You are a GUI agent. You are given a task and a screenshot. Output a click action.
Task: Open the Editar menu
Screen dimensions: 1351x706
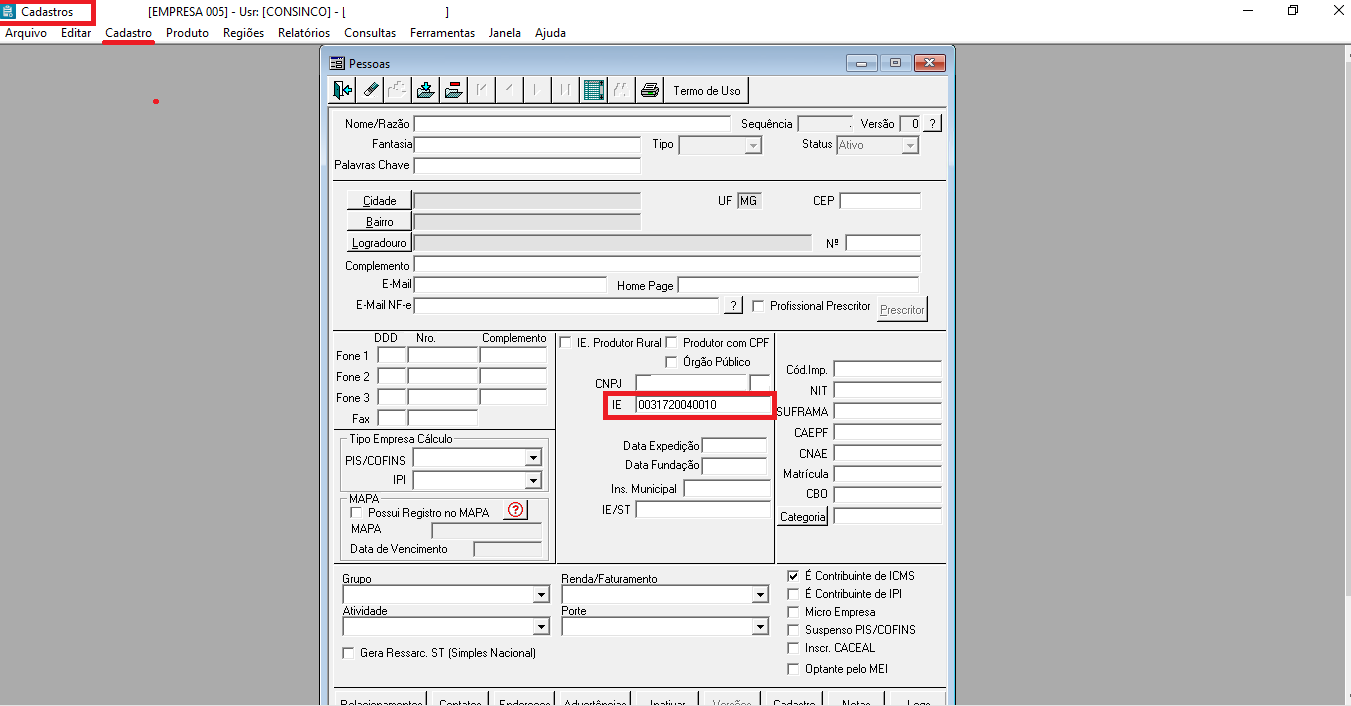coord(76,33)
